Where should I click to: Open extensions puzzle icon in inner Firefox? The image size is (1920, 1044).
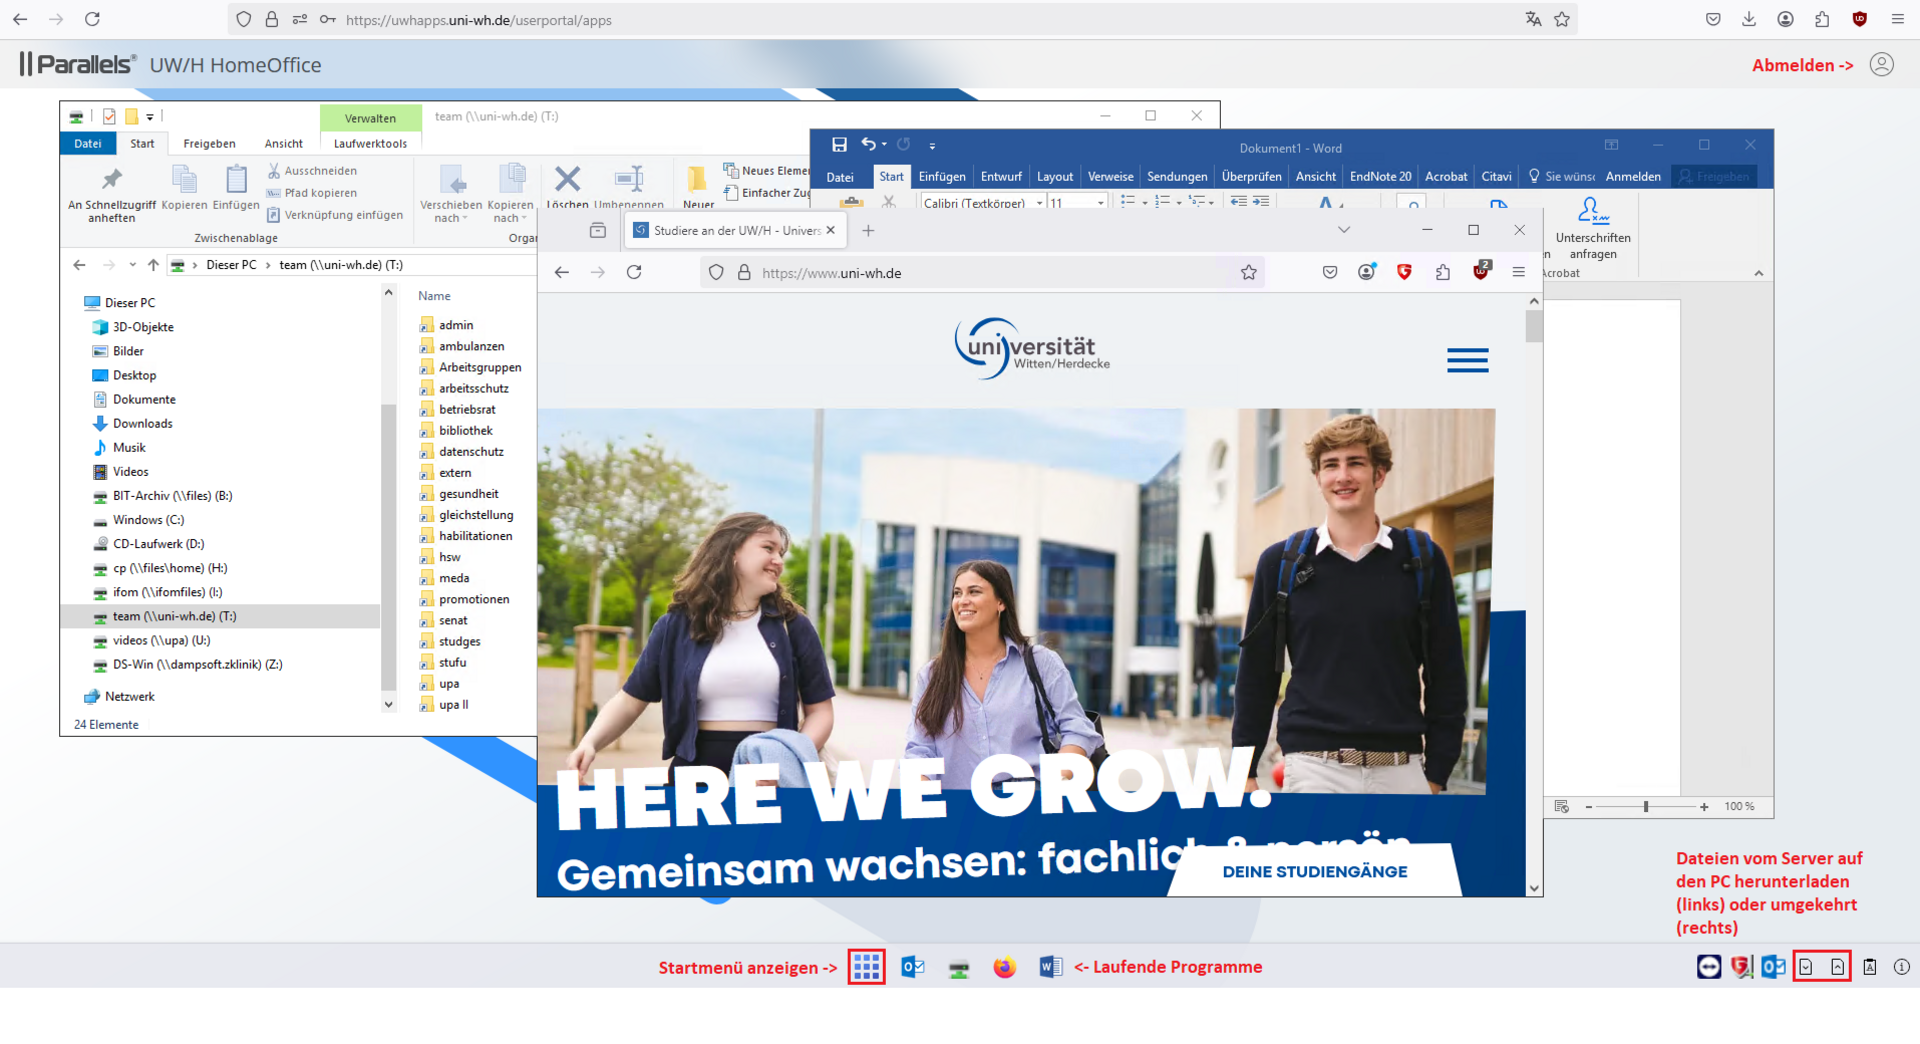[1443, 272]
